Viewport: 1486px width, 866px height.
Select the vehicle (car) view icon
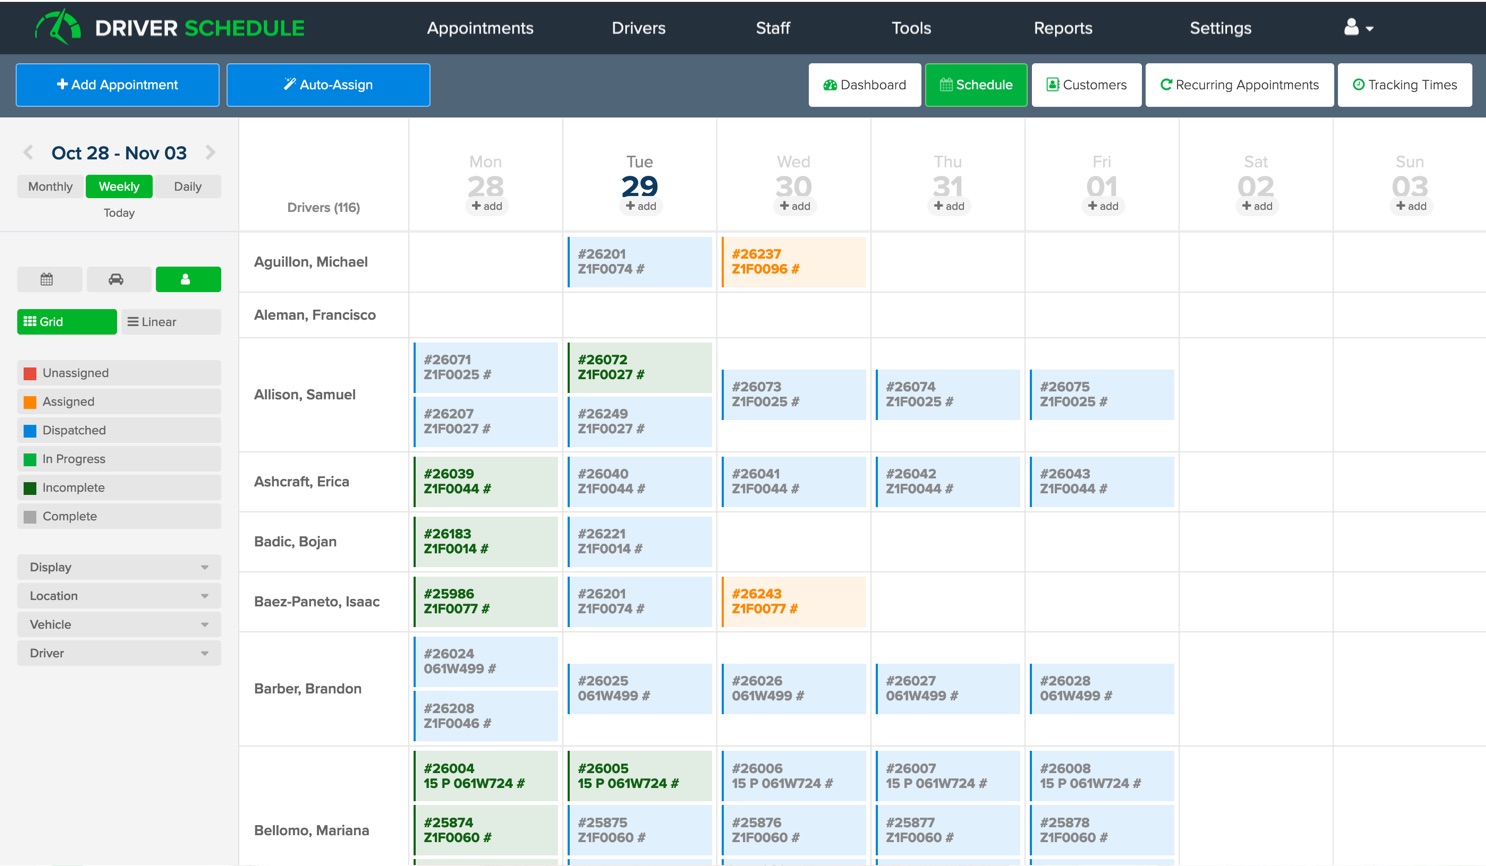tap(117, 279)
